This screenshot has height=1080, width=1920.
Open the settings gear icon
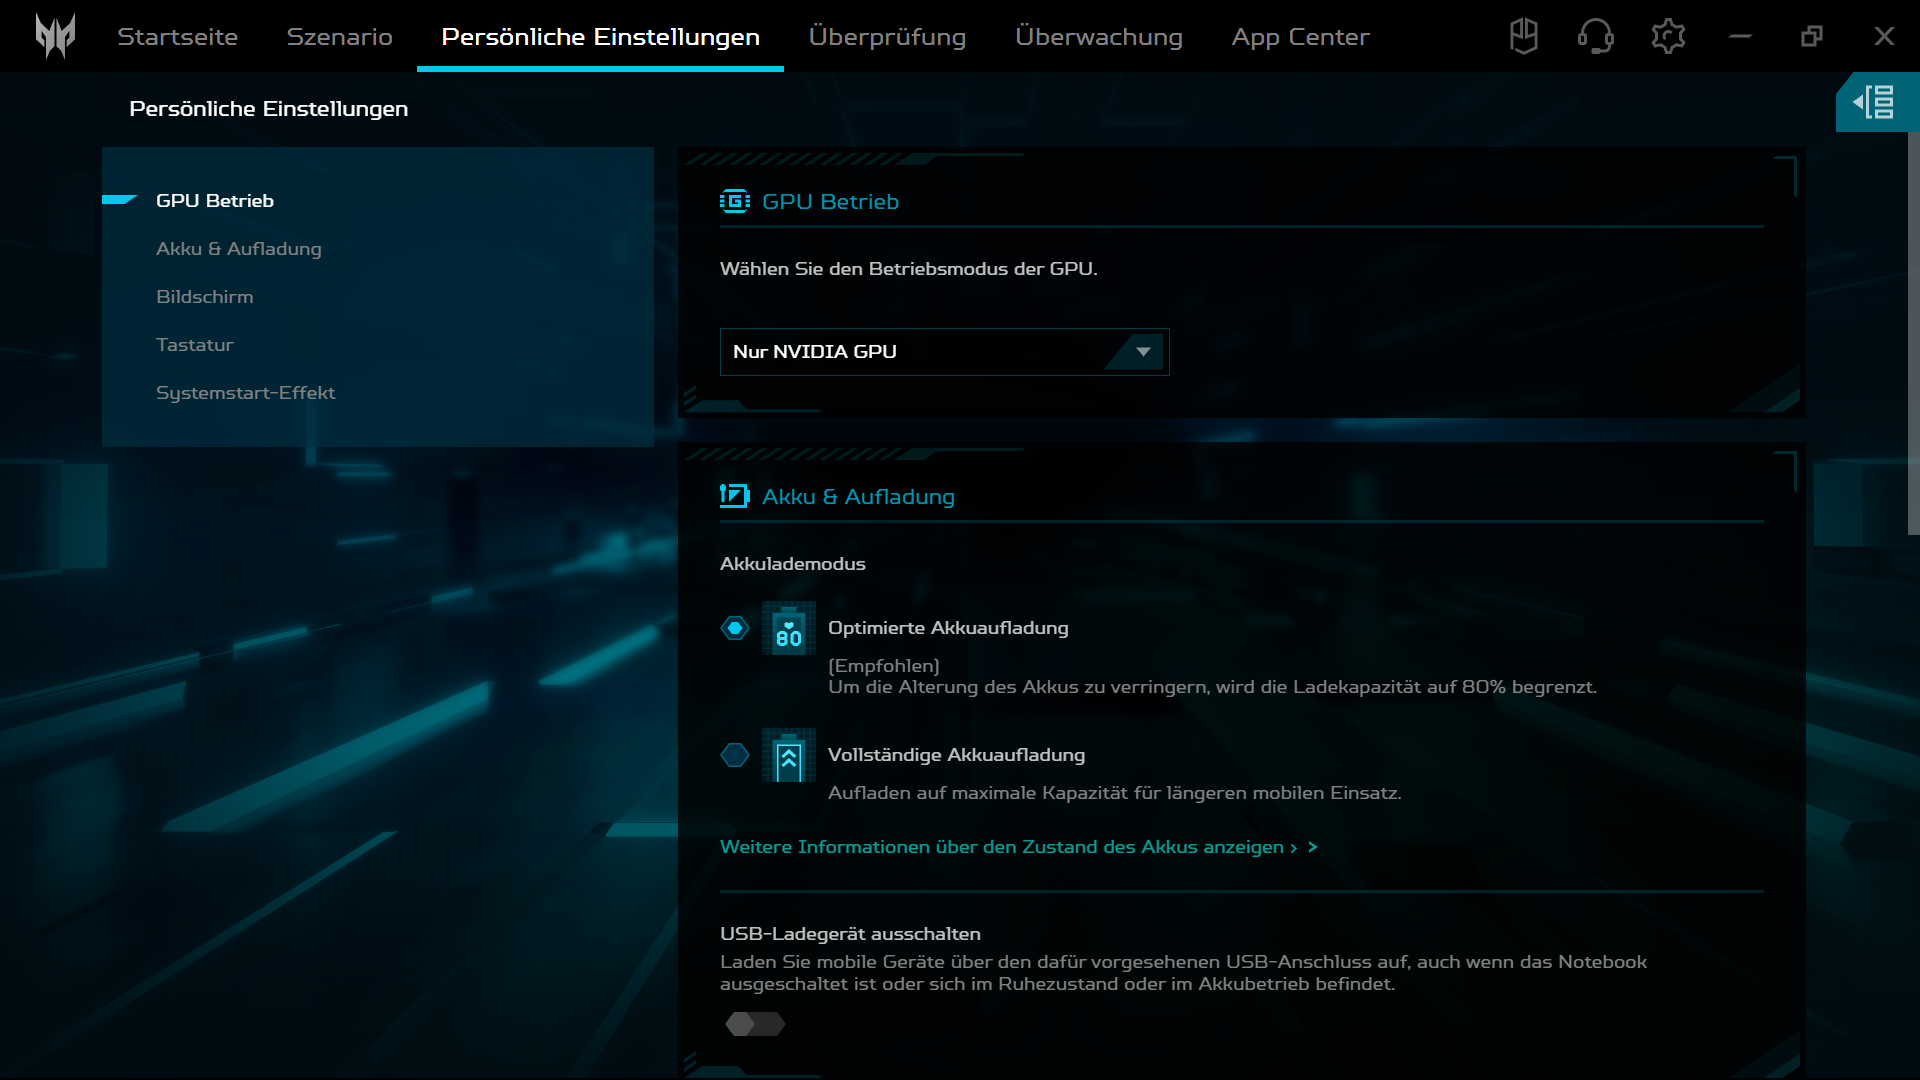(1667, 36)
